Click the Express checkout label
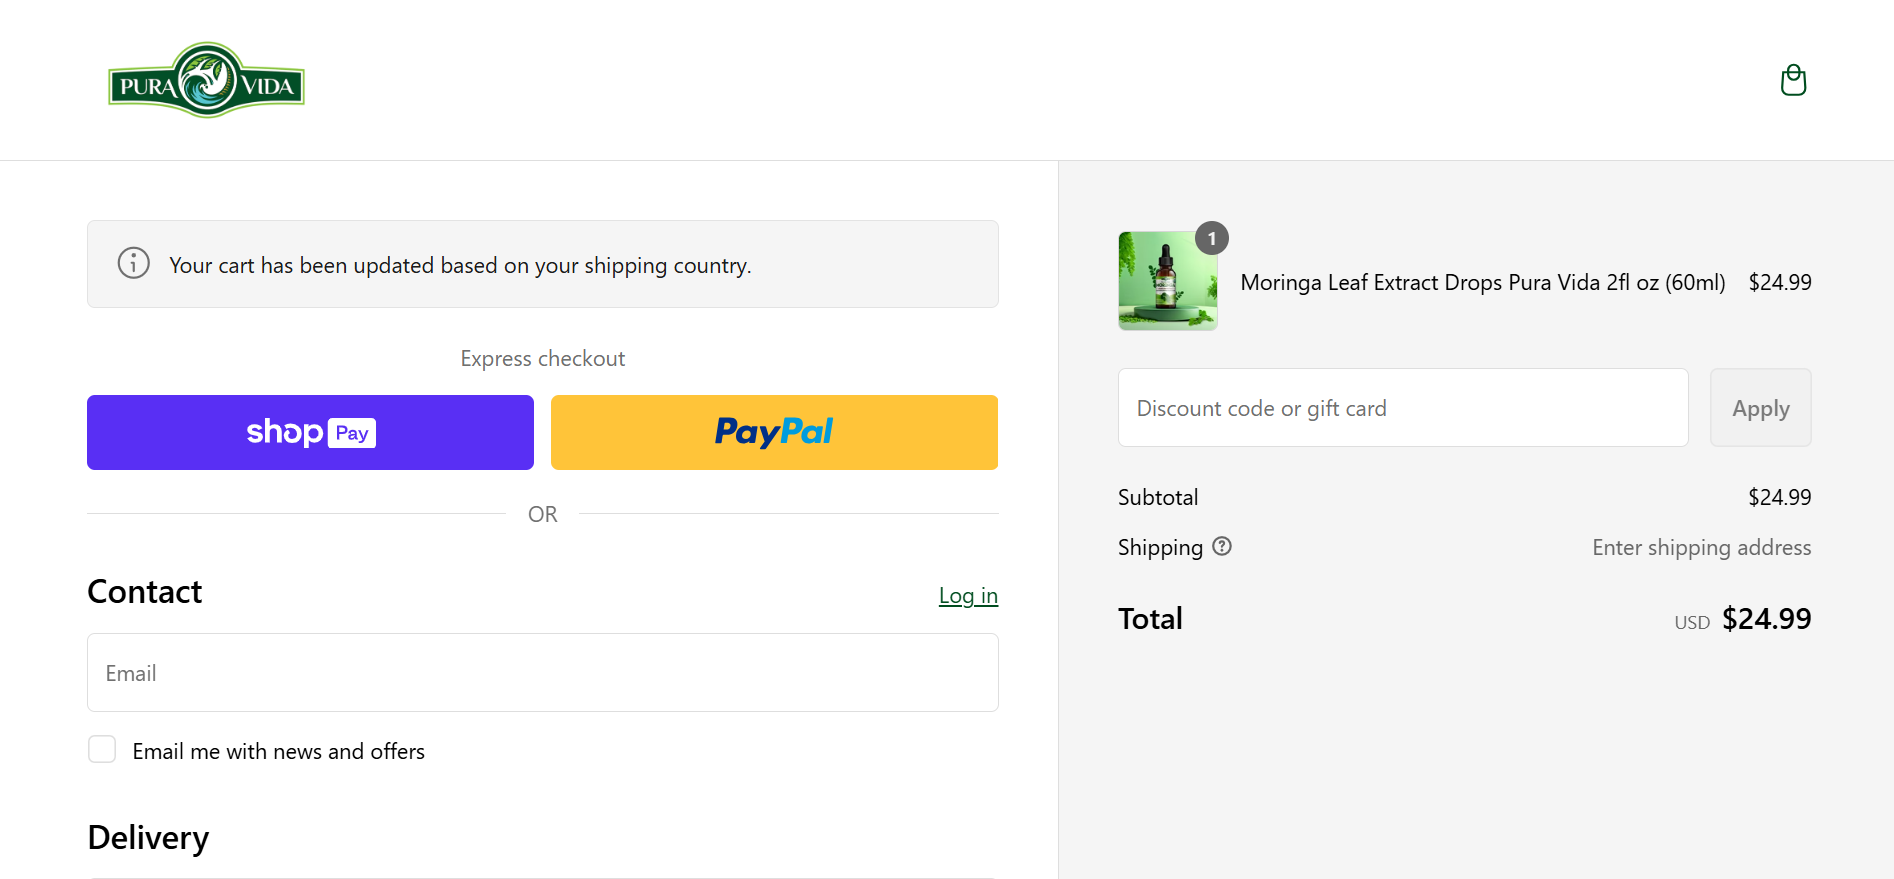Screen dimensions: 1894x879 543,358
